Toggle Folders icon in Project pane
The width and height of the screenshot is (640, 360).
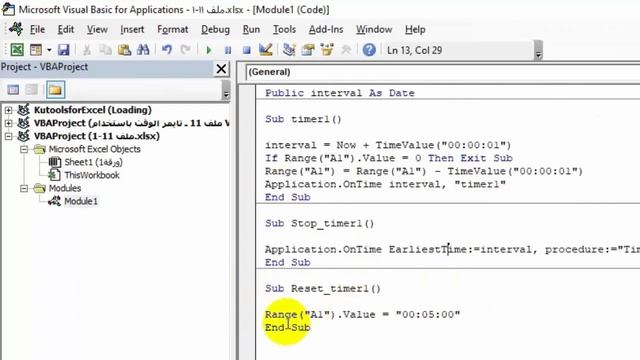click(55, 89)
